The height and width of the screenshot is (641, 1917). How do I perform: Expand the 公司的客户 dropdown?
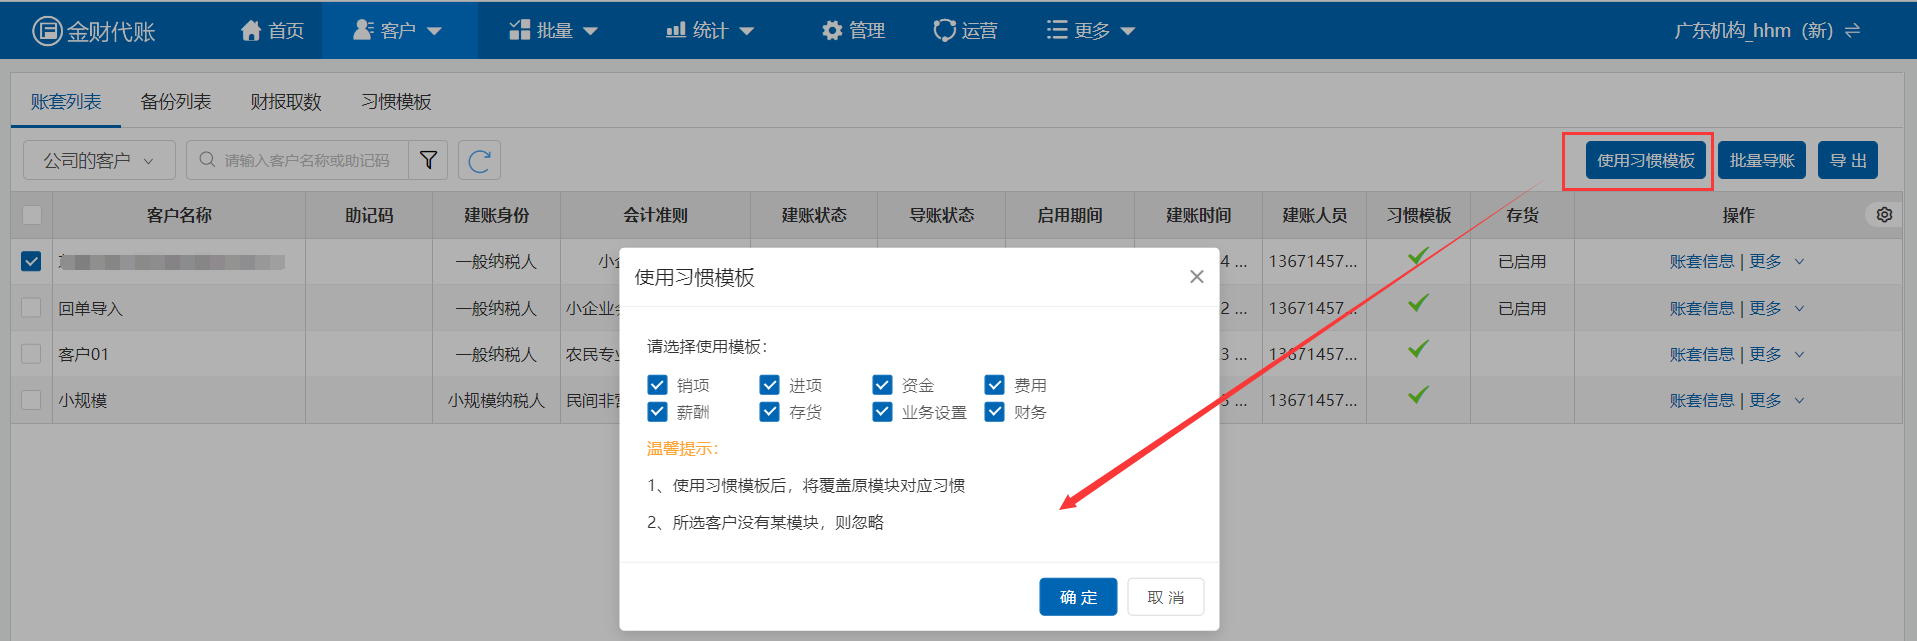click(x=99, y=160)
